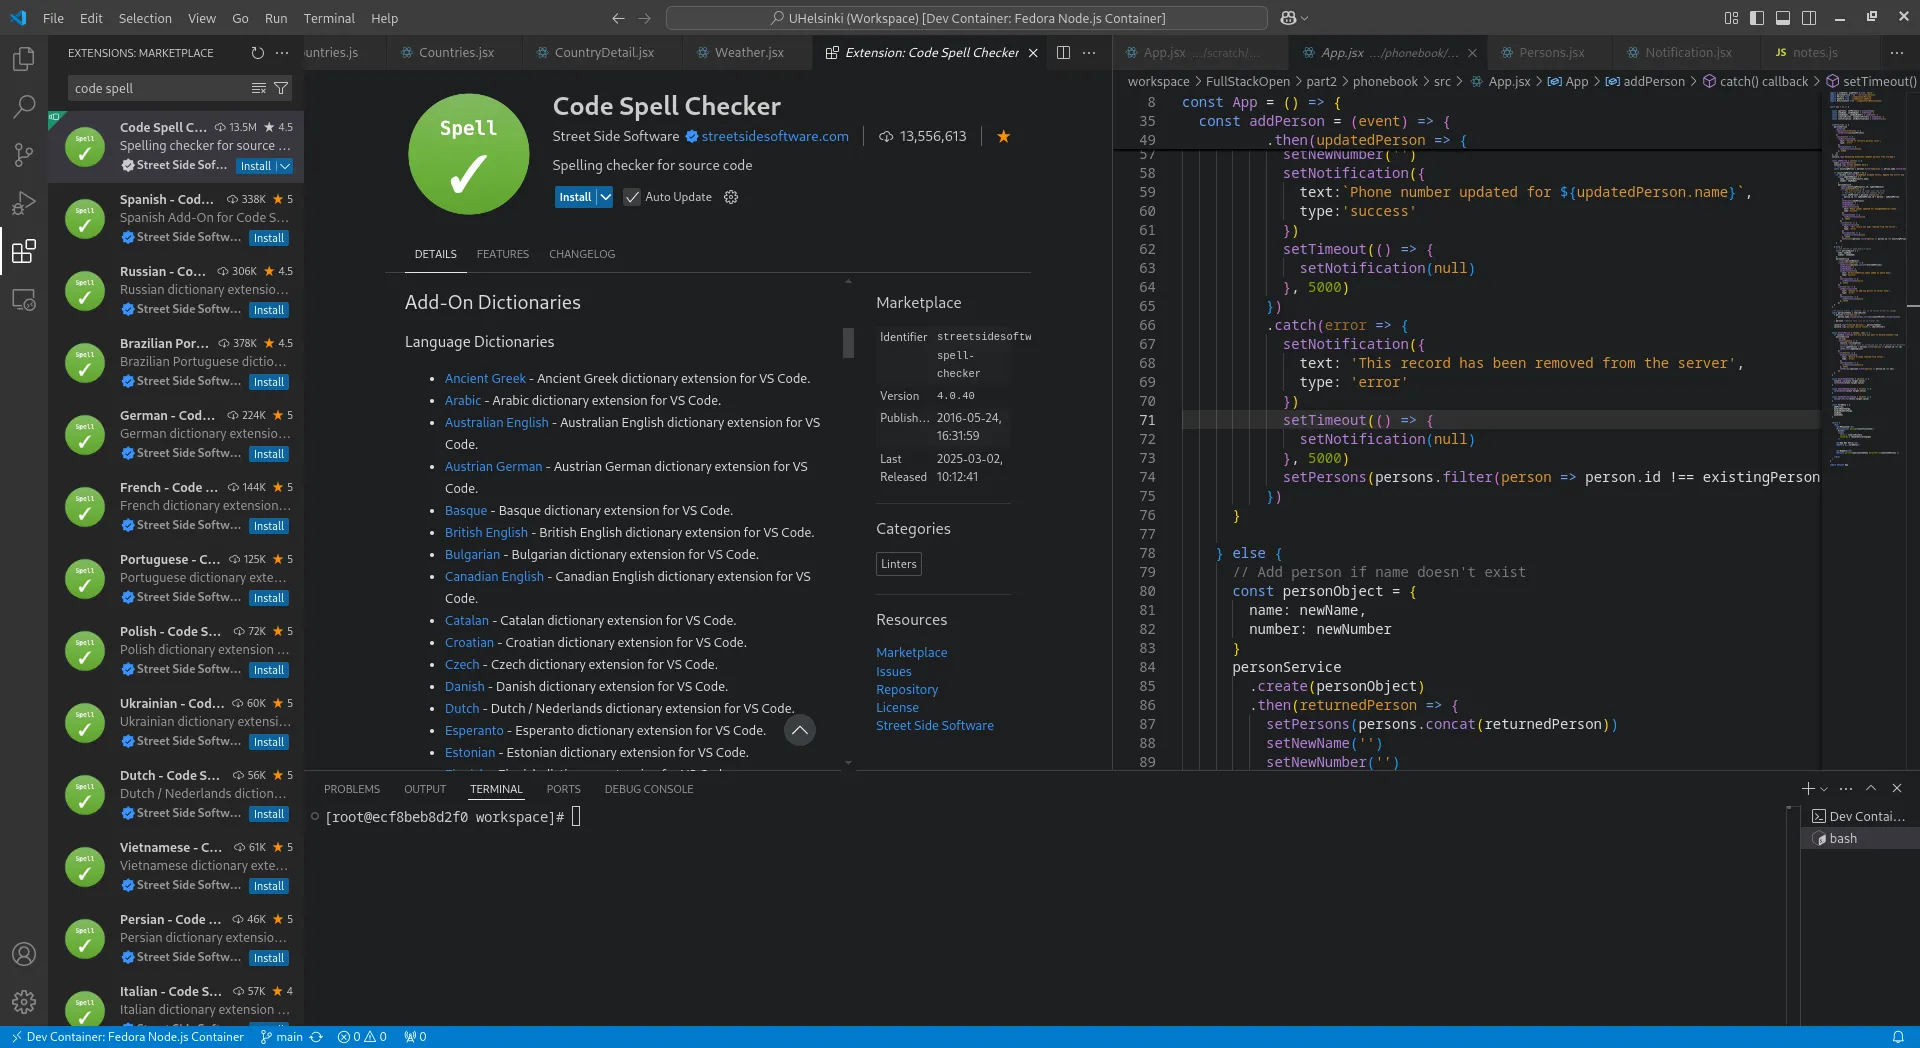The height and width of the screenshot is (1048, 1920).
Task: Open the Search view in activity bar
Action: (x=24, y=106)
